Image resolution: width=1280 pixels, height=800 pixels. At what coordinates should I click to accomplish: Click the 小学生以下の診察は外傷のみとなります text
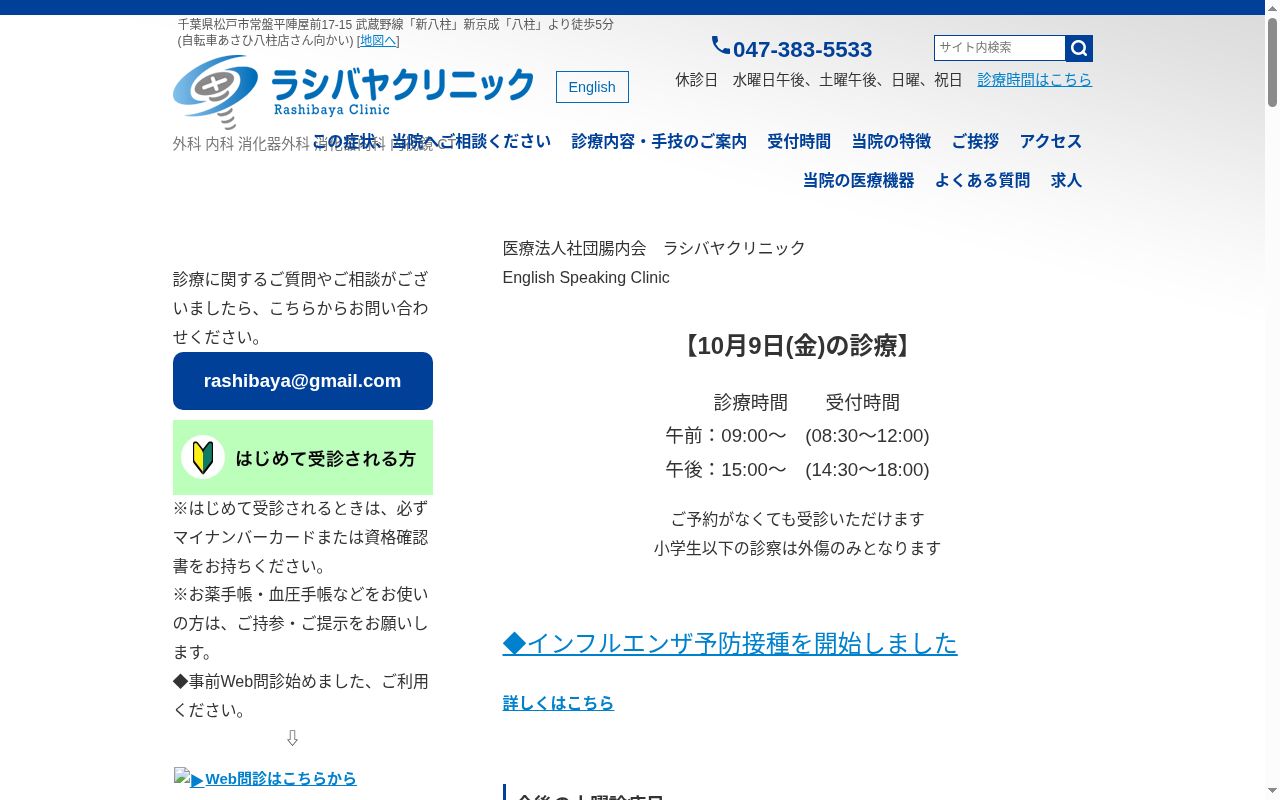798,548
